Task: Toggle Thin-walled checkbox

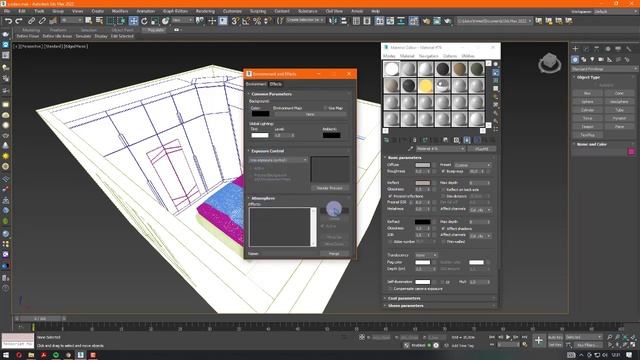Action: point(443,242)
